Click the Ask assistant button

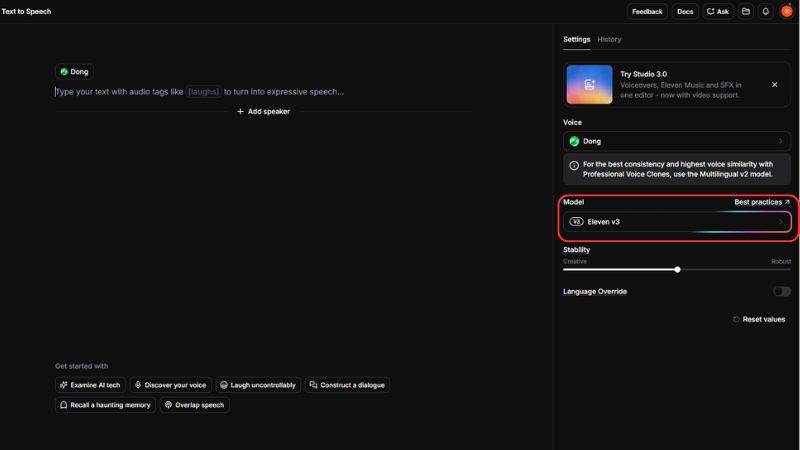pos(717,12)
